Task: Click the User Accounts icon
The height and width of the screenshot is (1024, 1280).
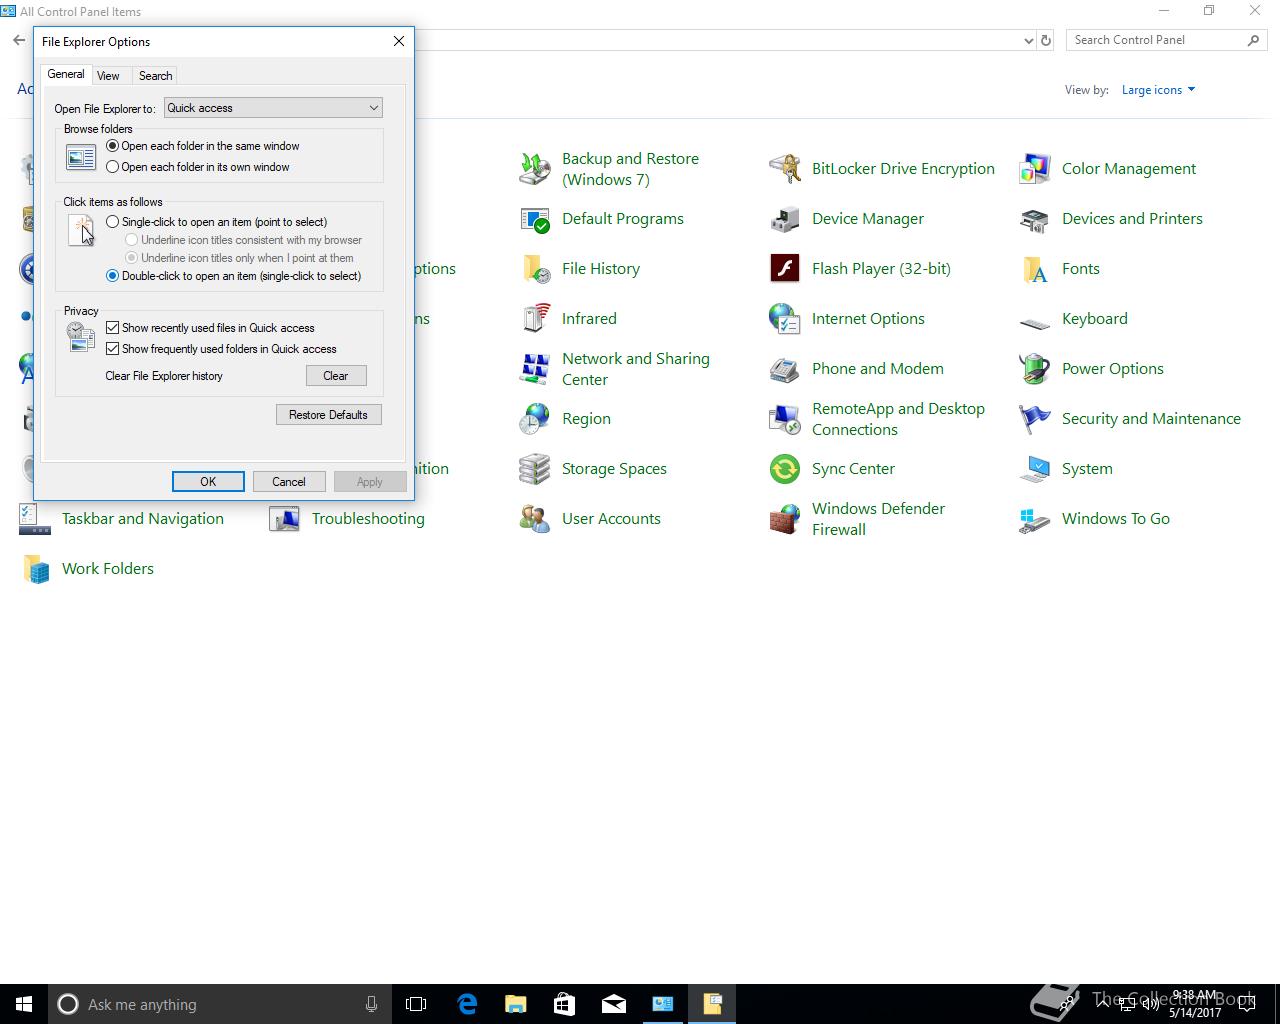Action: (535, 519)
